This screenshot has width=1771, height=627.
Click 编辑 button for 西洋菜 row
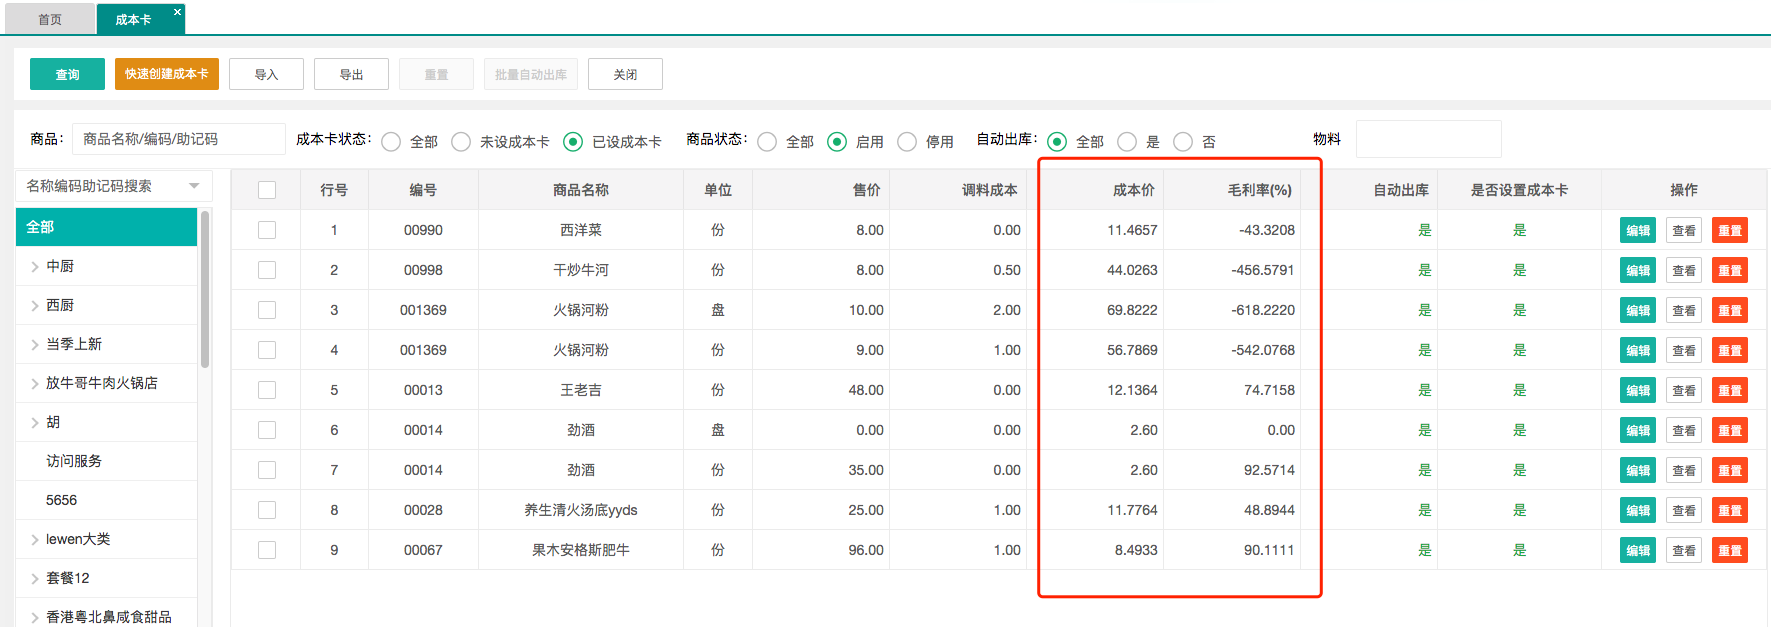[1637, 231]
